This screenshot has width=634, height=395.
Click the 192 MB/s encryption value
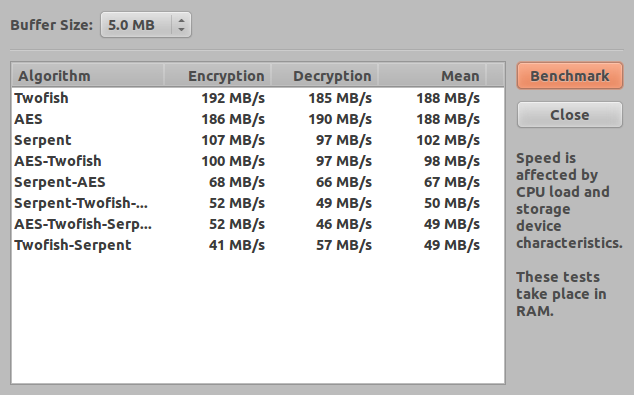(233, 98)
